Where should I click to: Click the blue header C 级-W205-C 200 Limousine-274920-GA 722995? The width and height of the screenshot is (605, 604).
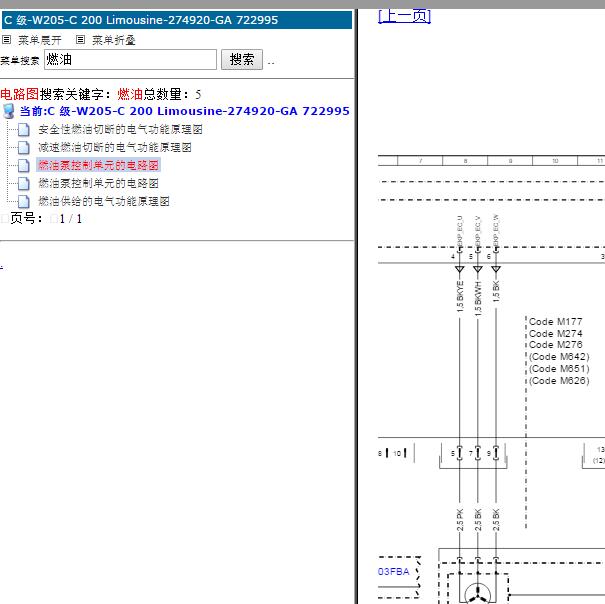(177, 20)
